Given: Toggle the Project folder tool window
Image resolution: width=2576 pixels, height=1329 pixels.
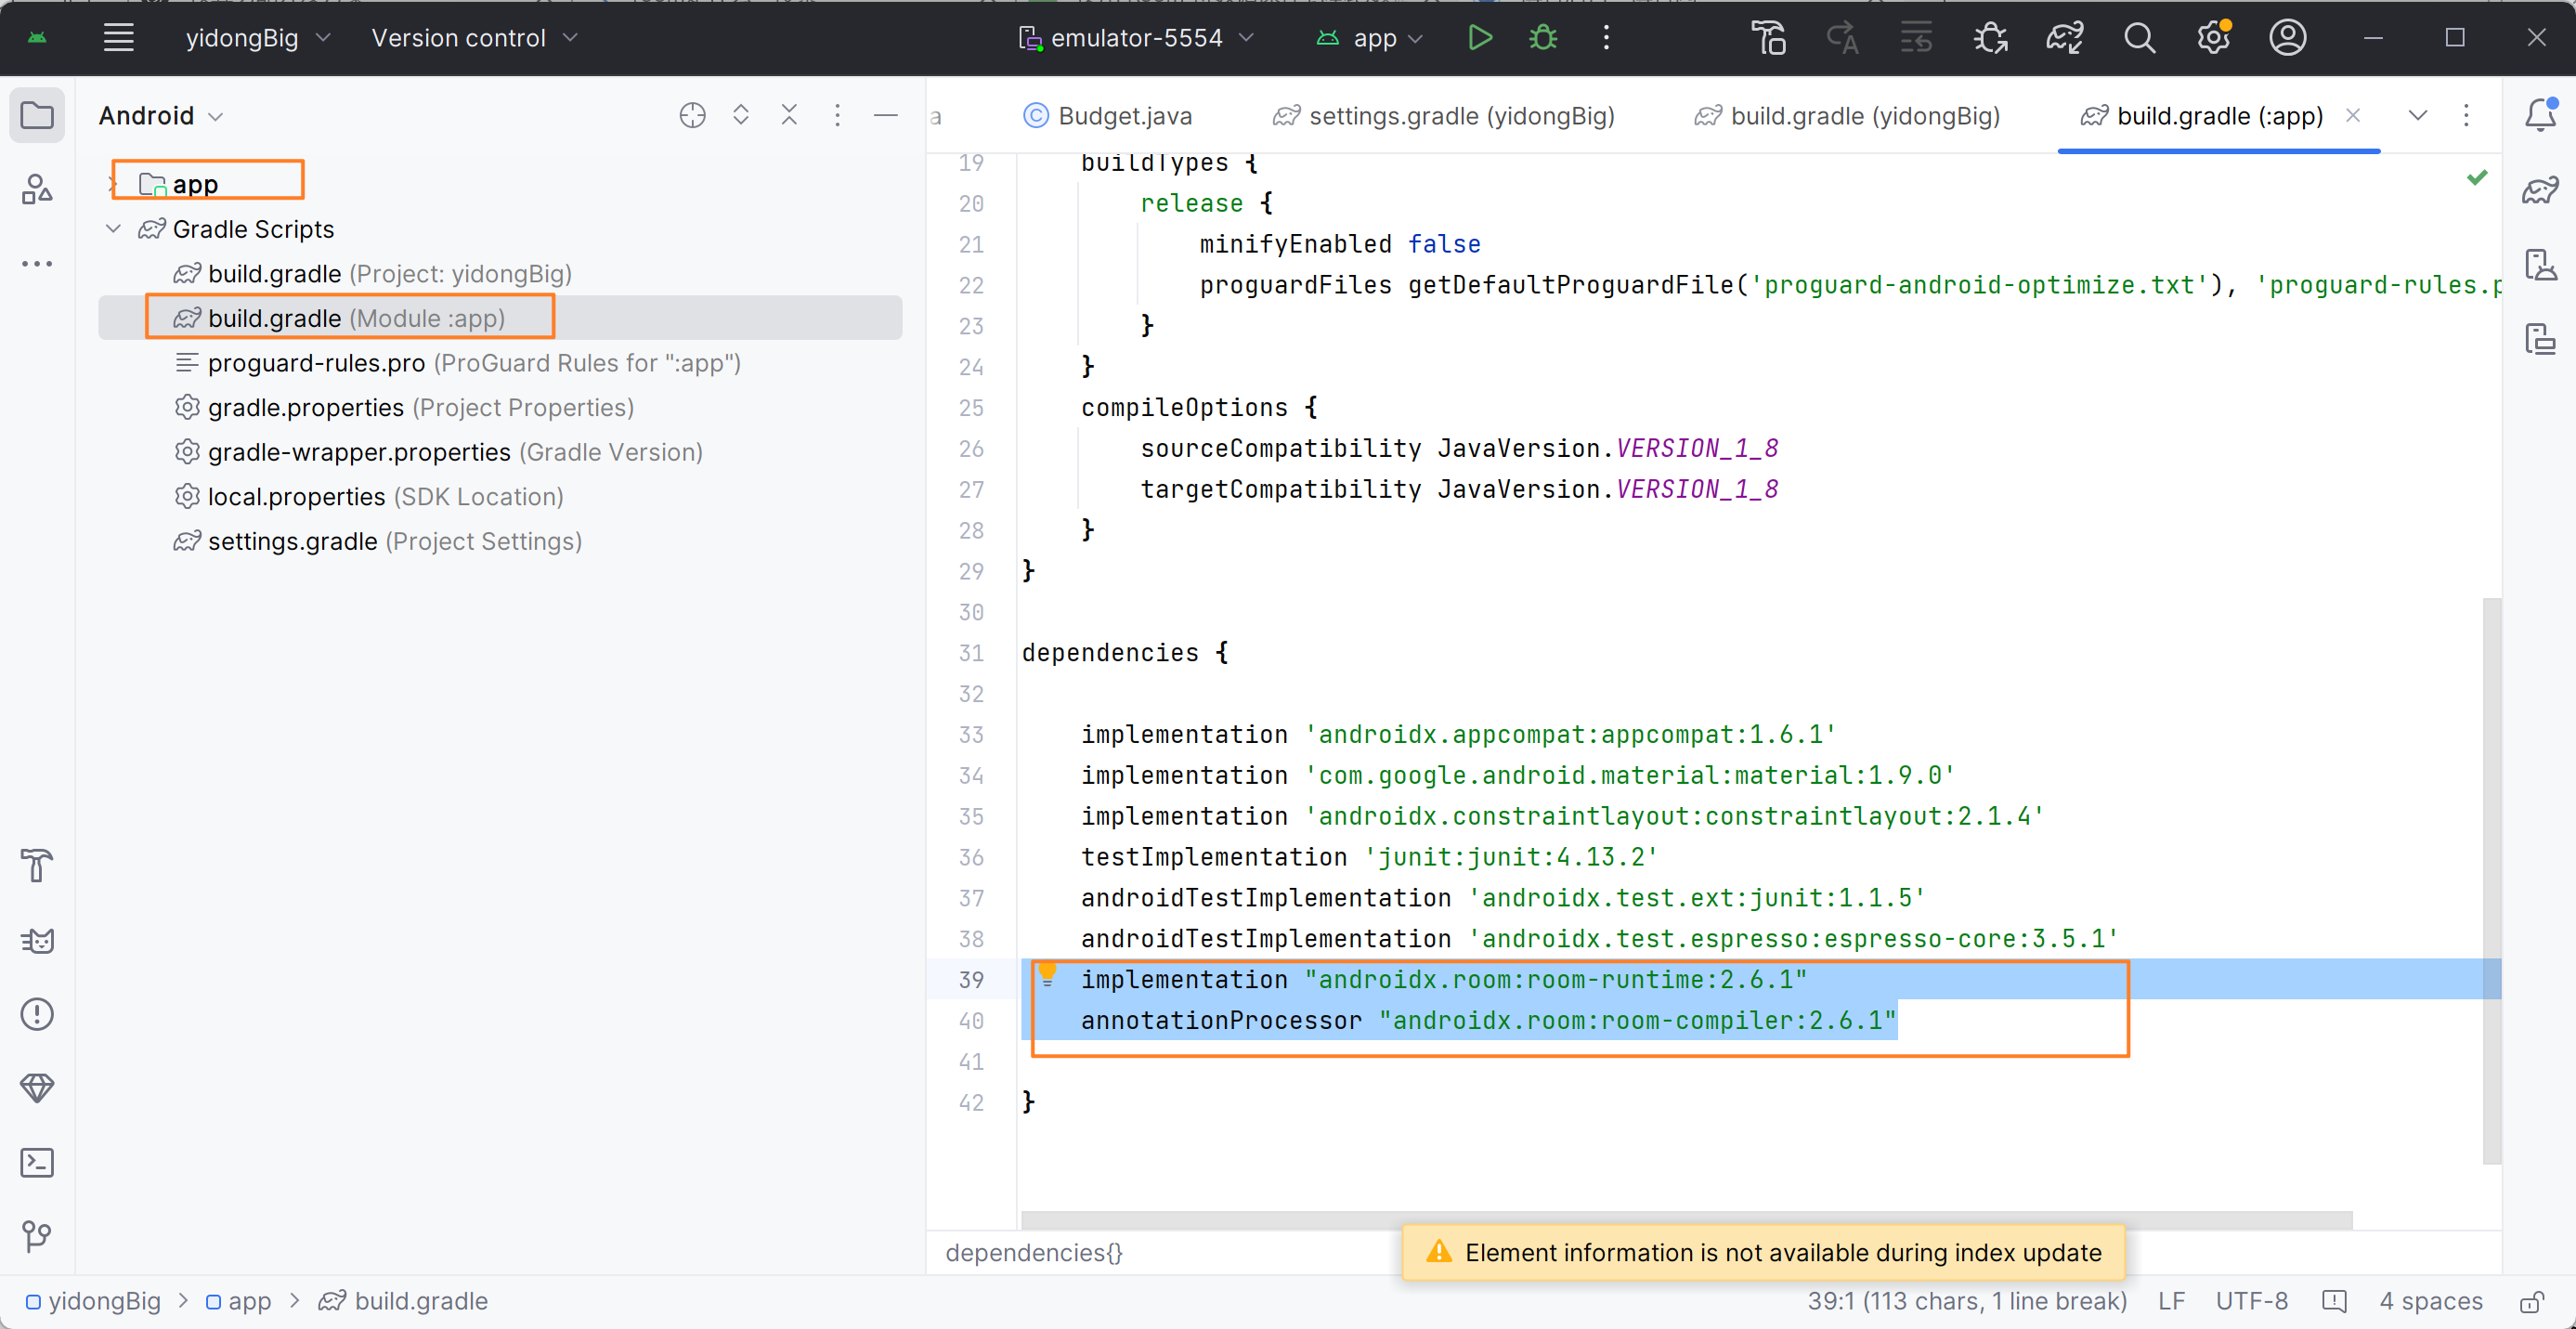Looking at the screenshot, I should 37,115.
